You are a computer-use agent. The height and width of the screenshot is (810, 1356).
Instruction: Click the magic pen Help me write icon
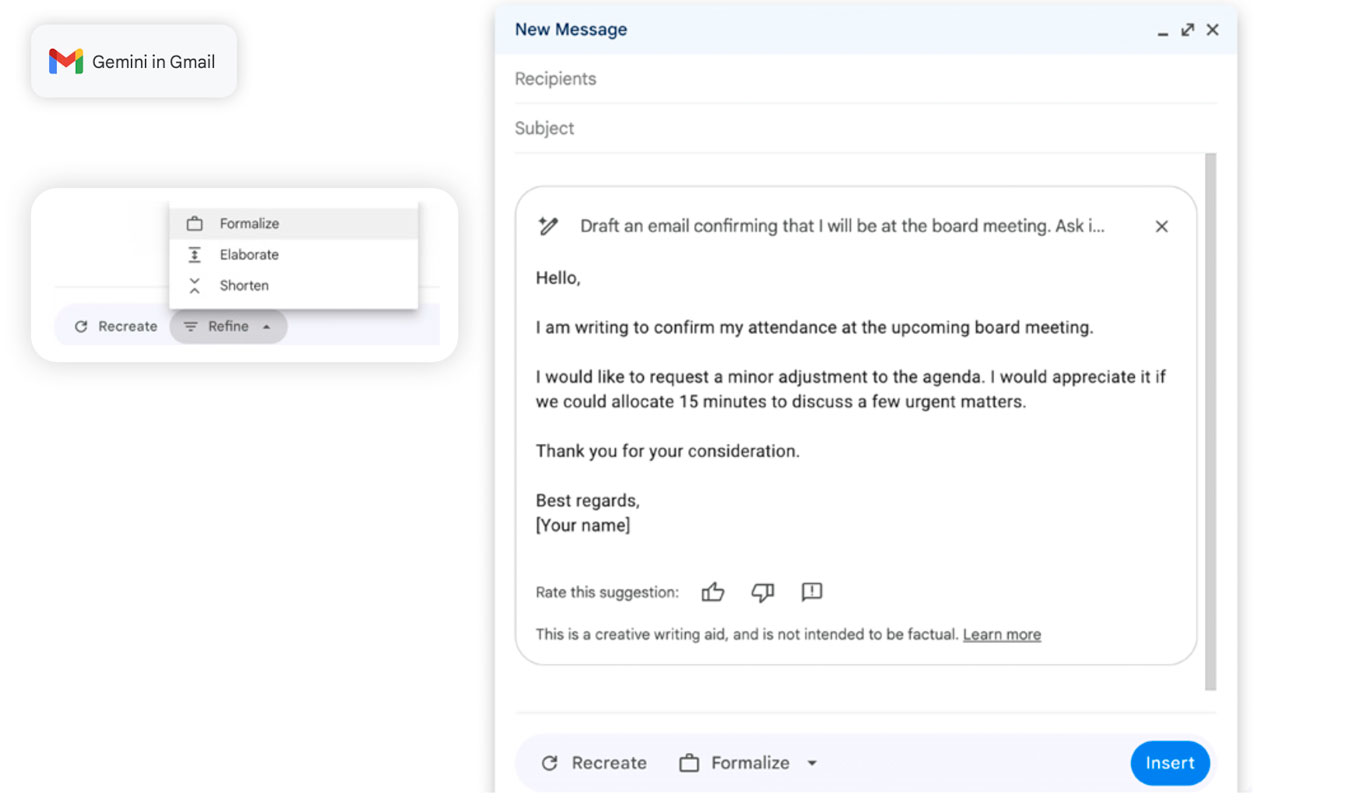tap(548, 227)
